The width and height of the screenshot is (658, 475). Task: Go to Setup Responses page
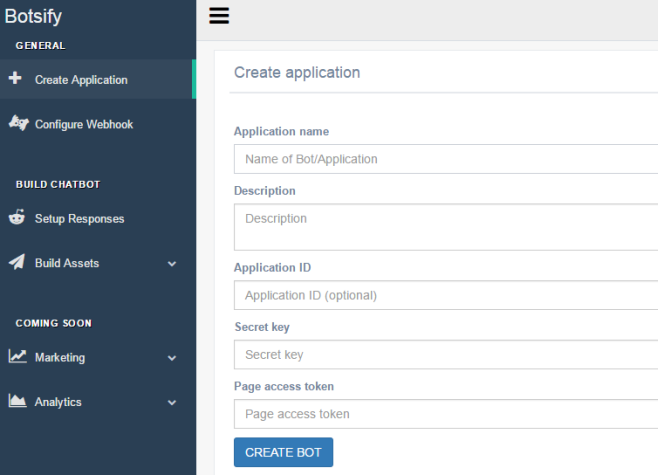(x=79, y=219)
